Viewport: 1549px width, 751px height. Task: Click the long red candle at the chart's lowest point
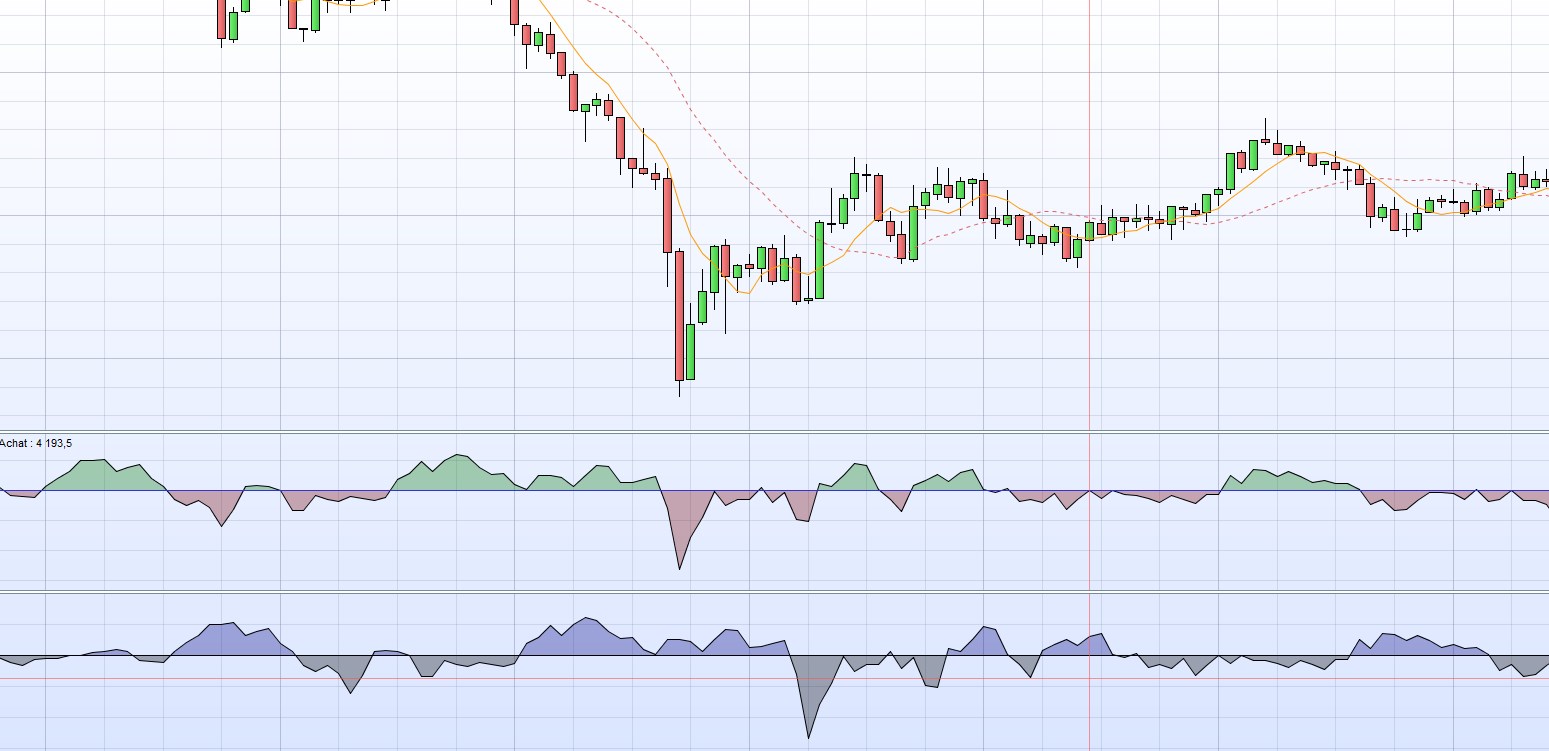[x=680, y=316]
